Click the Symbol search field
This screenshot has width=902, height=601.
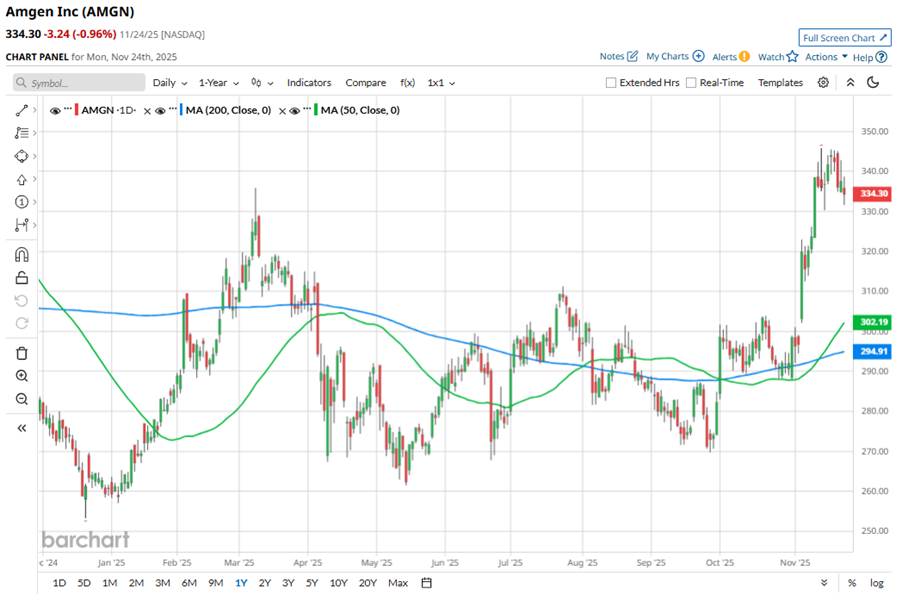(x=80, y=83)
